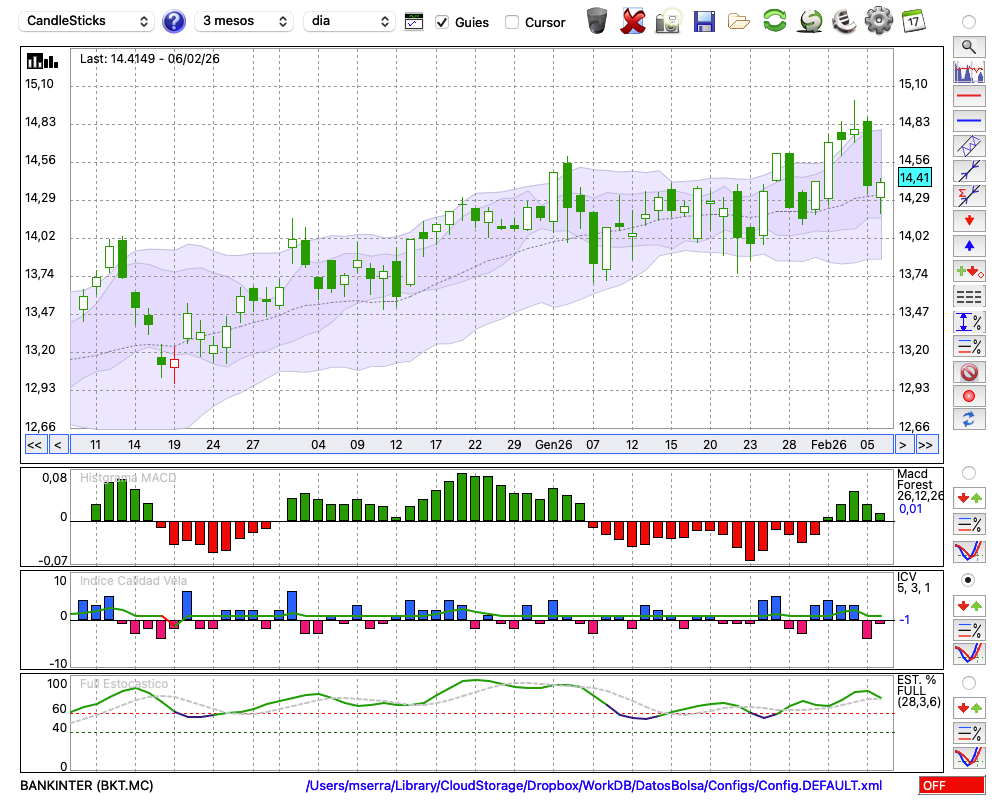Click the green dollar-sign update icon

pyautogui.click(x=811, y=21)
